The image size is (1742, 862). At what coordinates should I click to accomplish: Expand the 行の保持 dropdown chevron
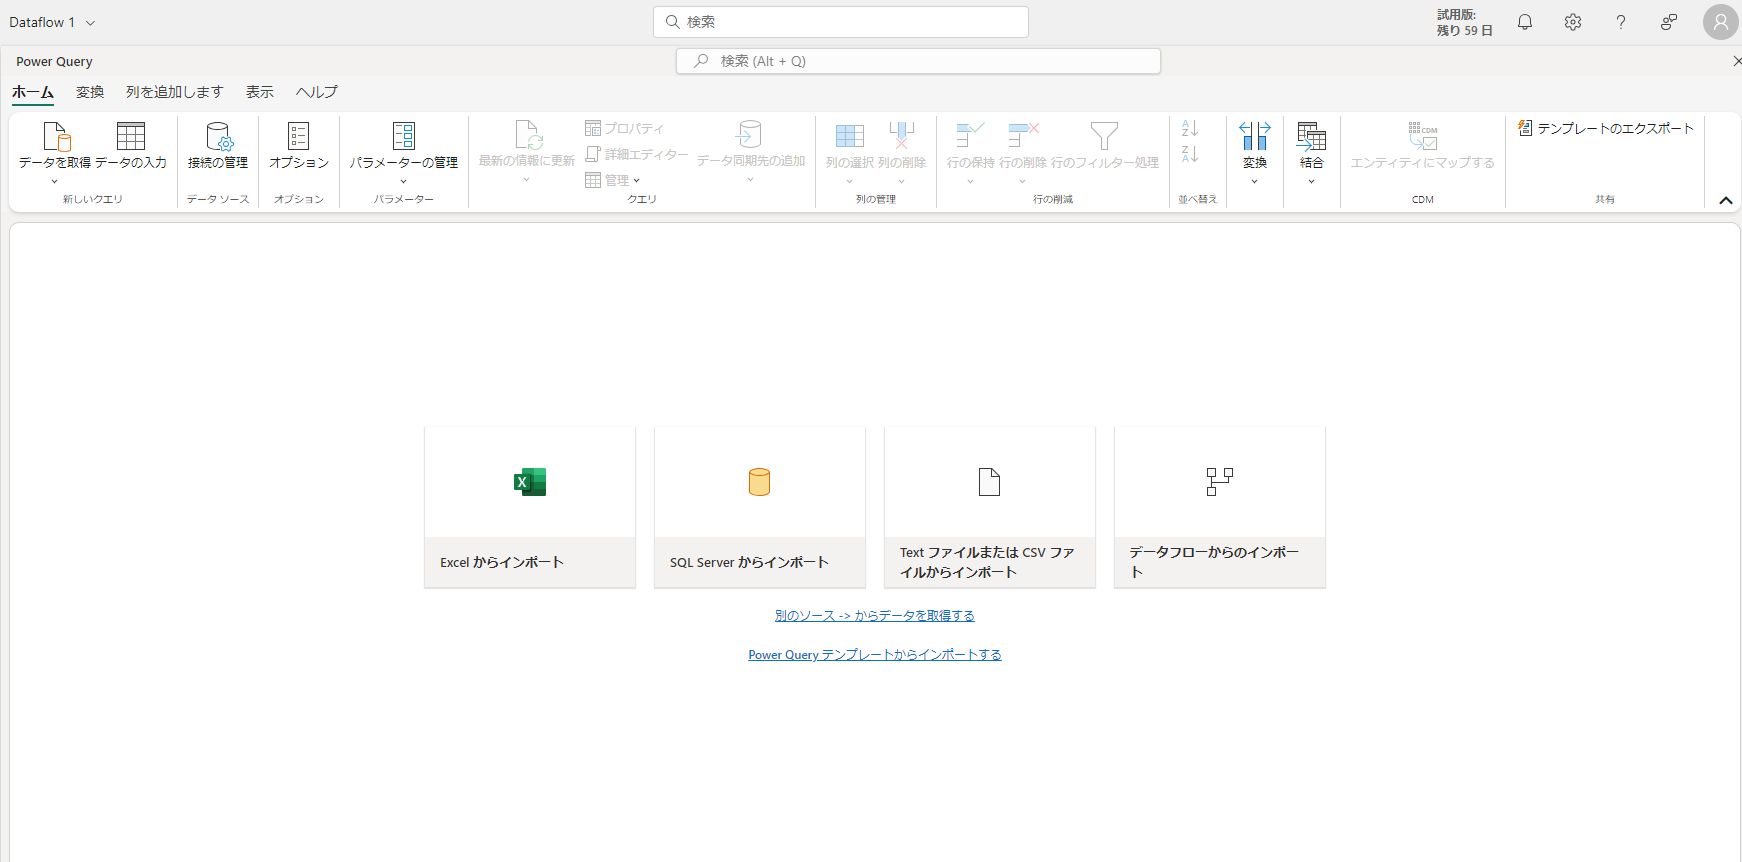point(970,182)
